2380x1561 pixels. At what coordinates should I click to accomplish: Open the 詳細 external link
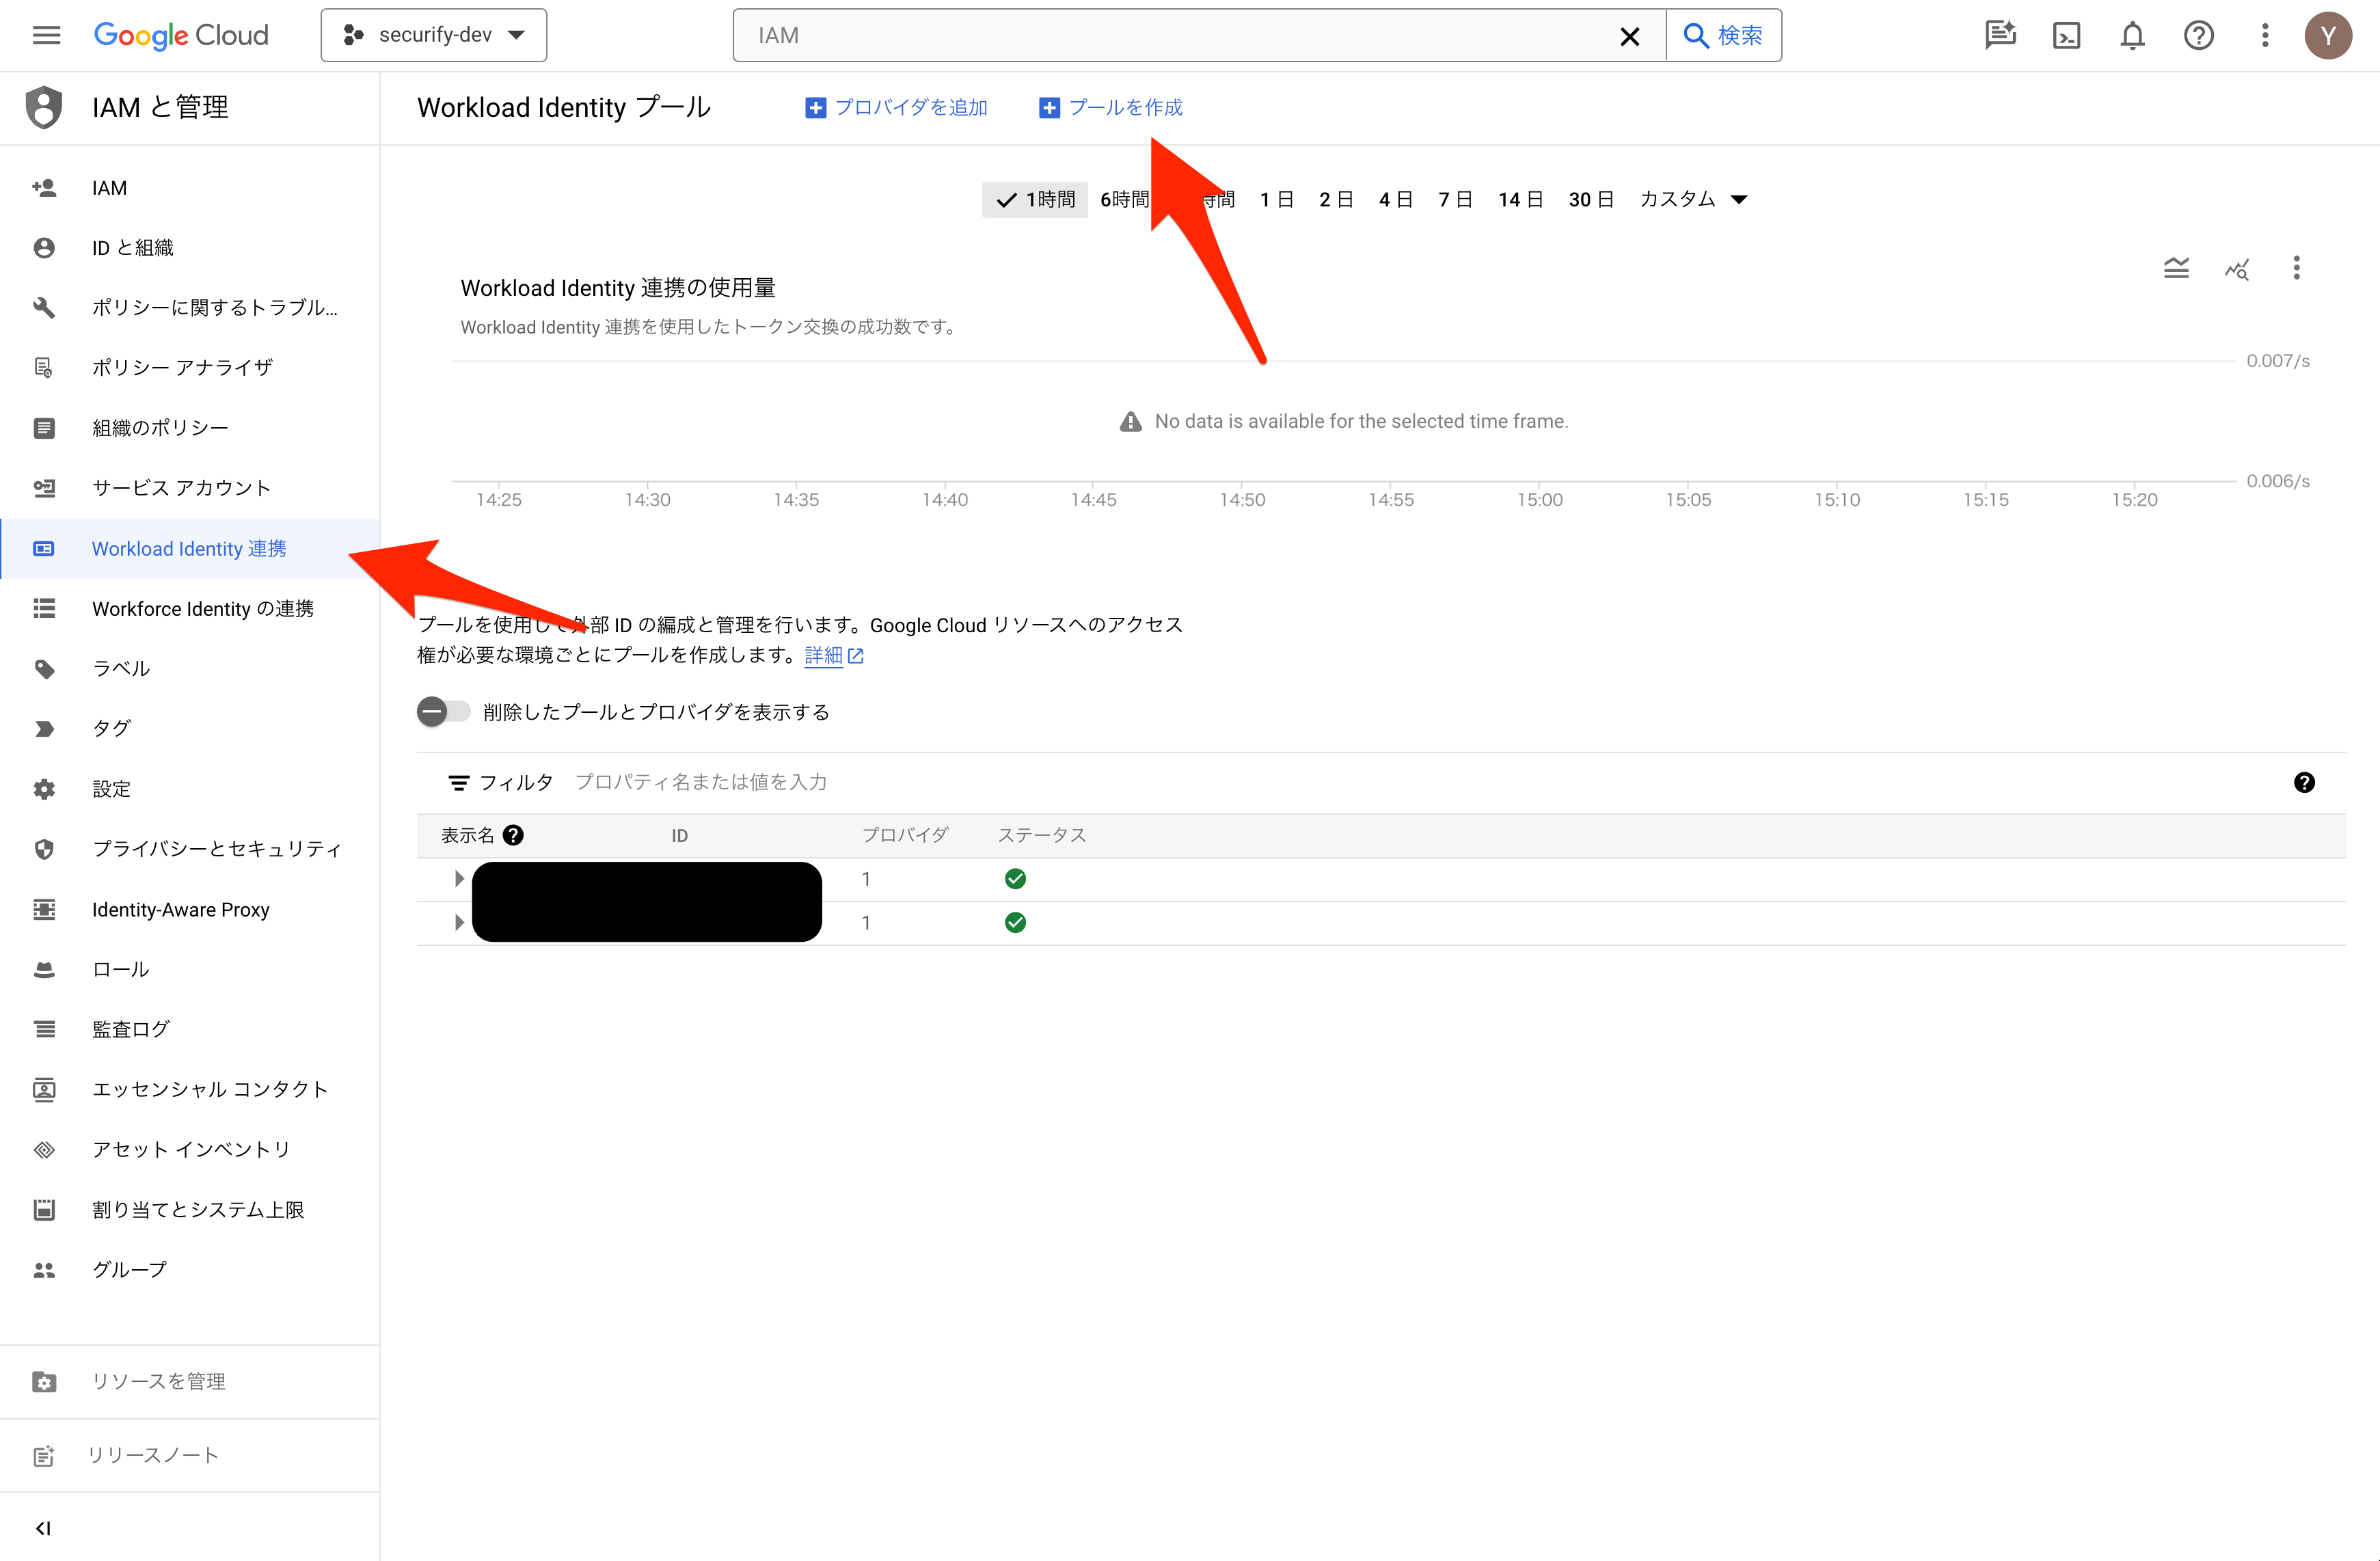[834, 656]
